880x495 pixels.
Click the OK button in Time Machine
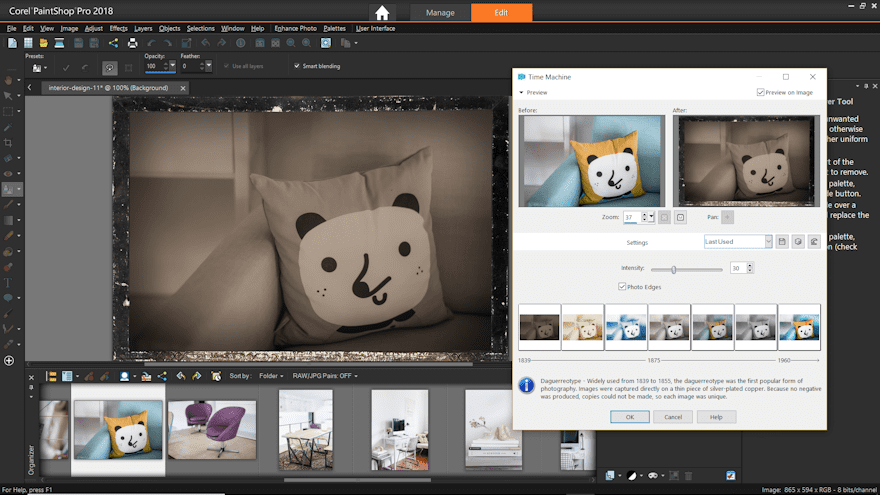pos(630,416)
